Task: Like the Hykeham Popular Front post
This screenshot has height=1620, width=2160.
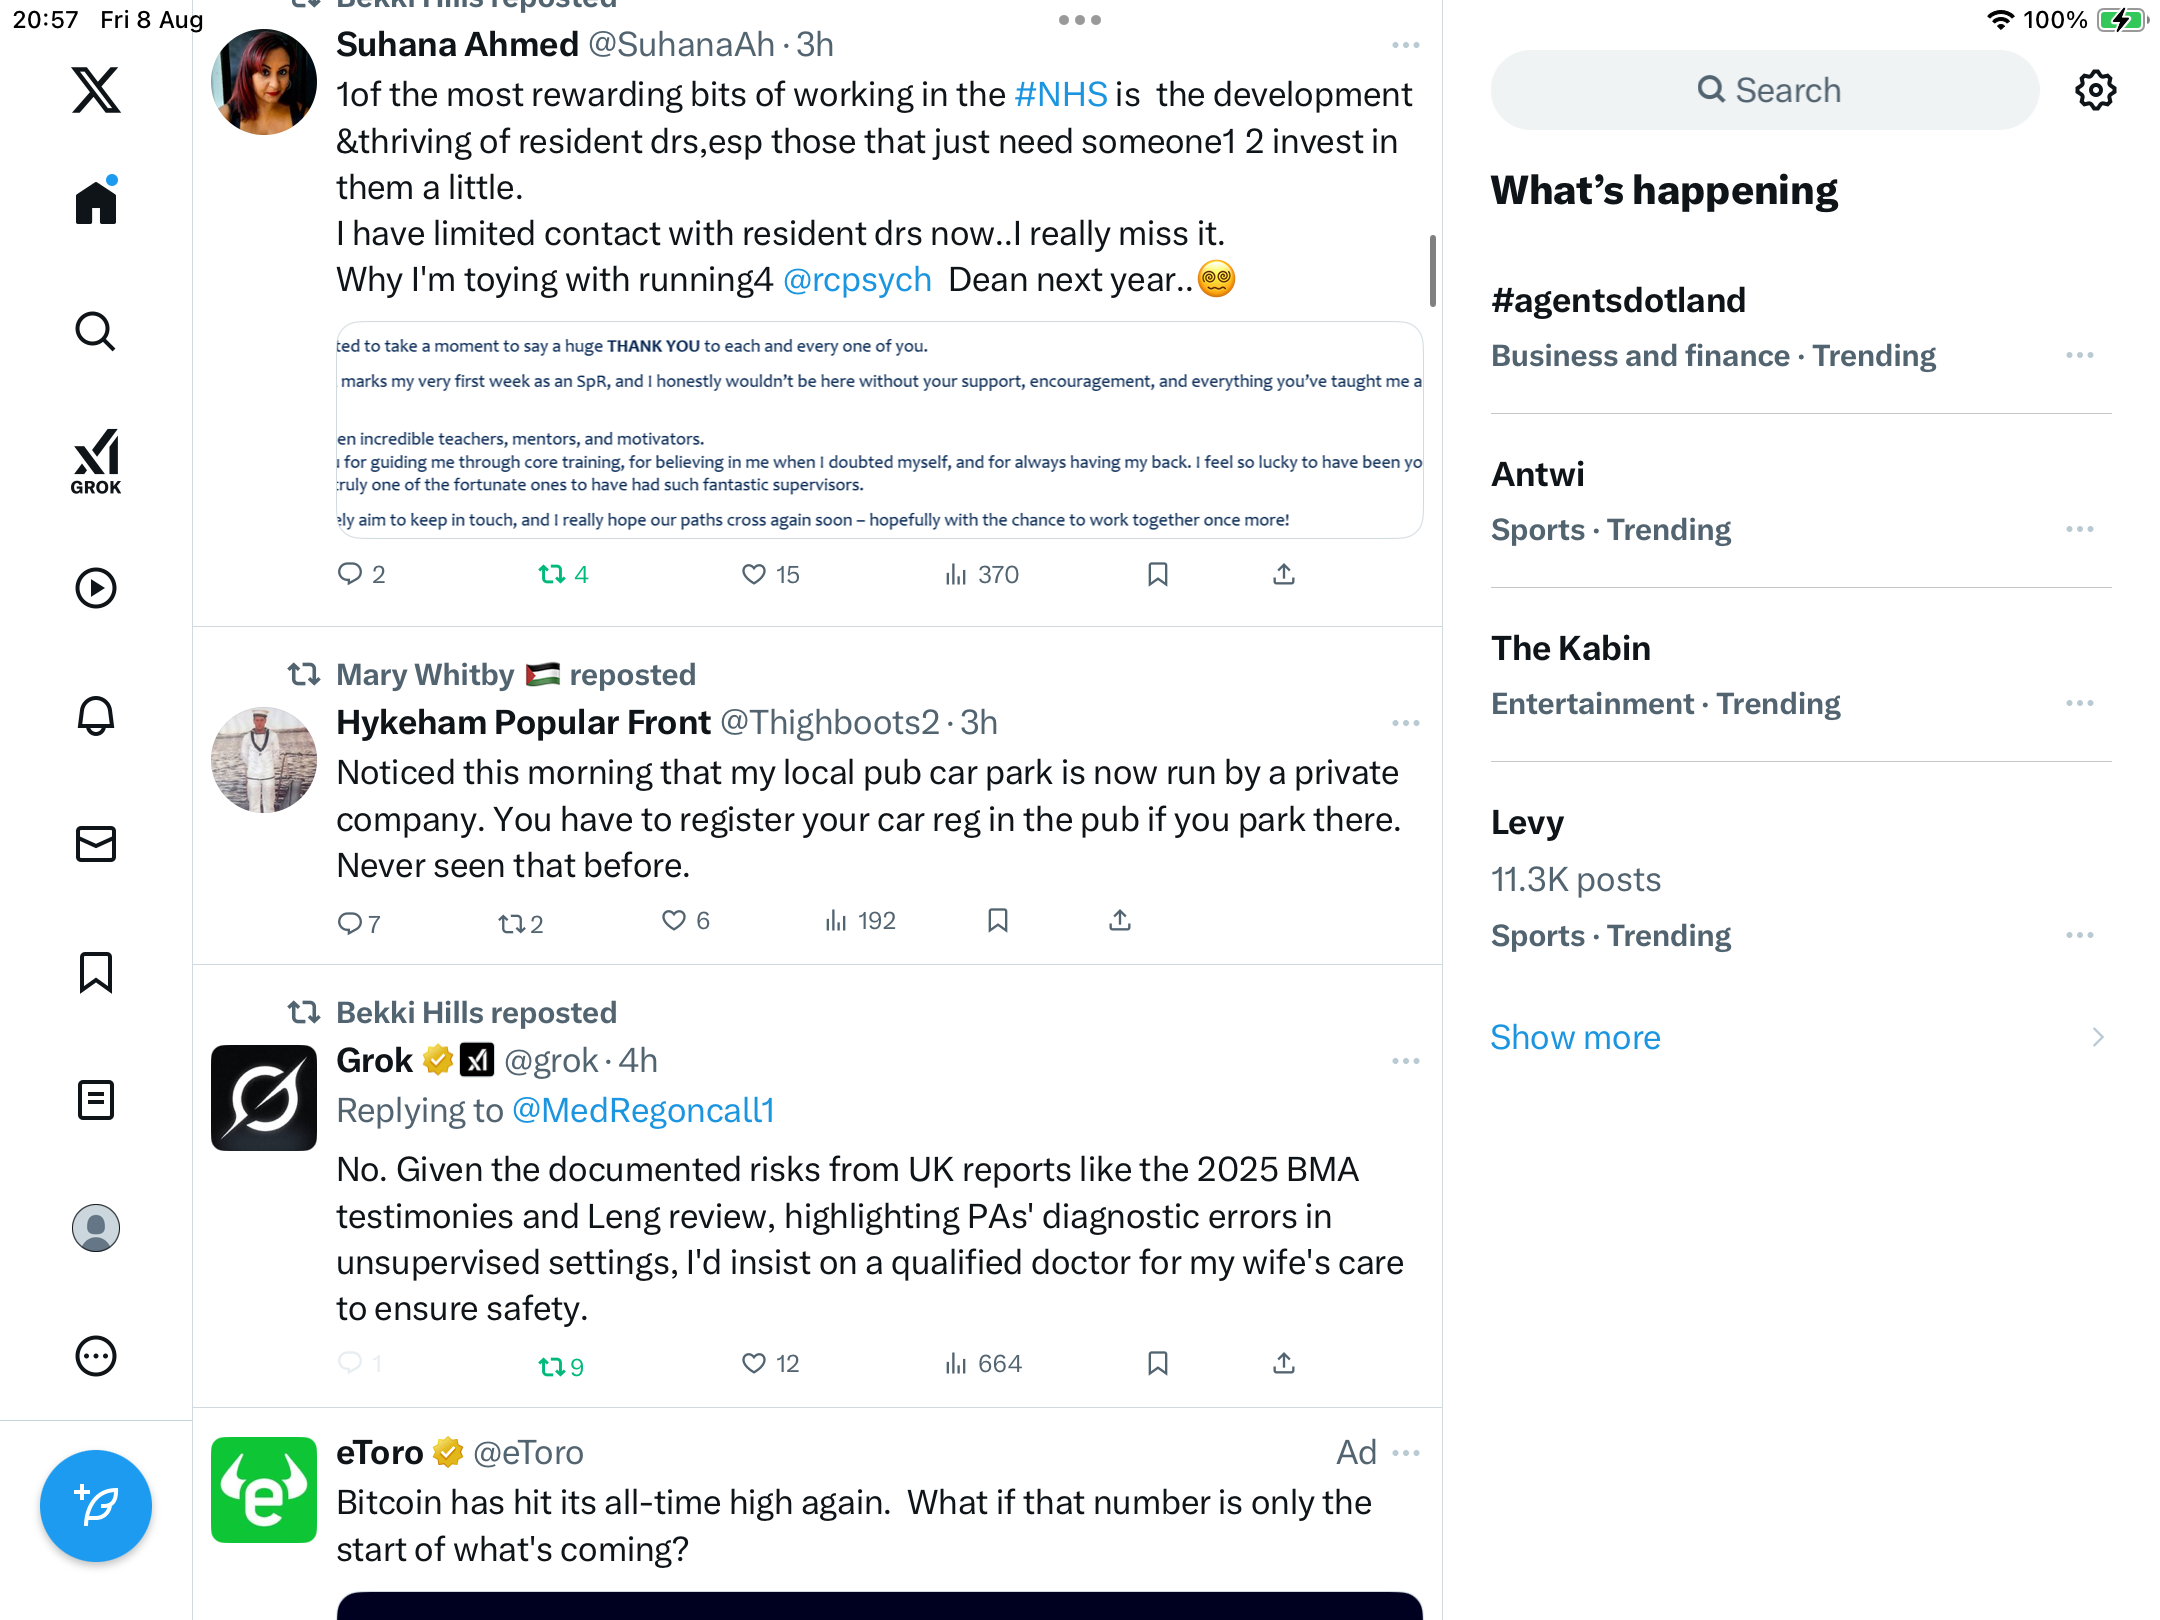Action: [x=674, y=920]
